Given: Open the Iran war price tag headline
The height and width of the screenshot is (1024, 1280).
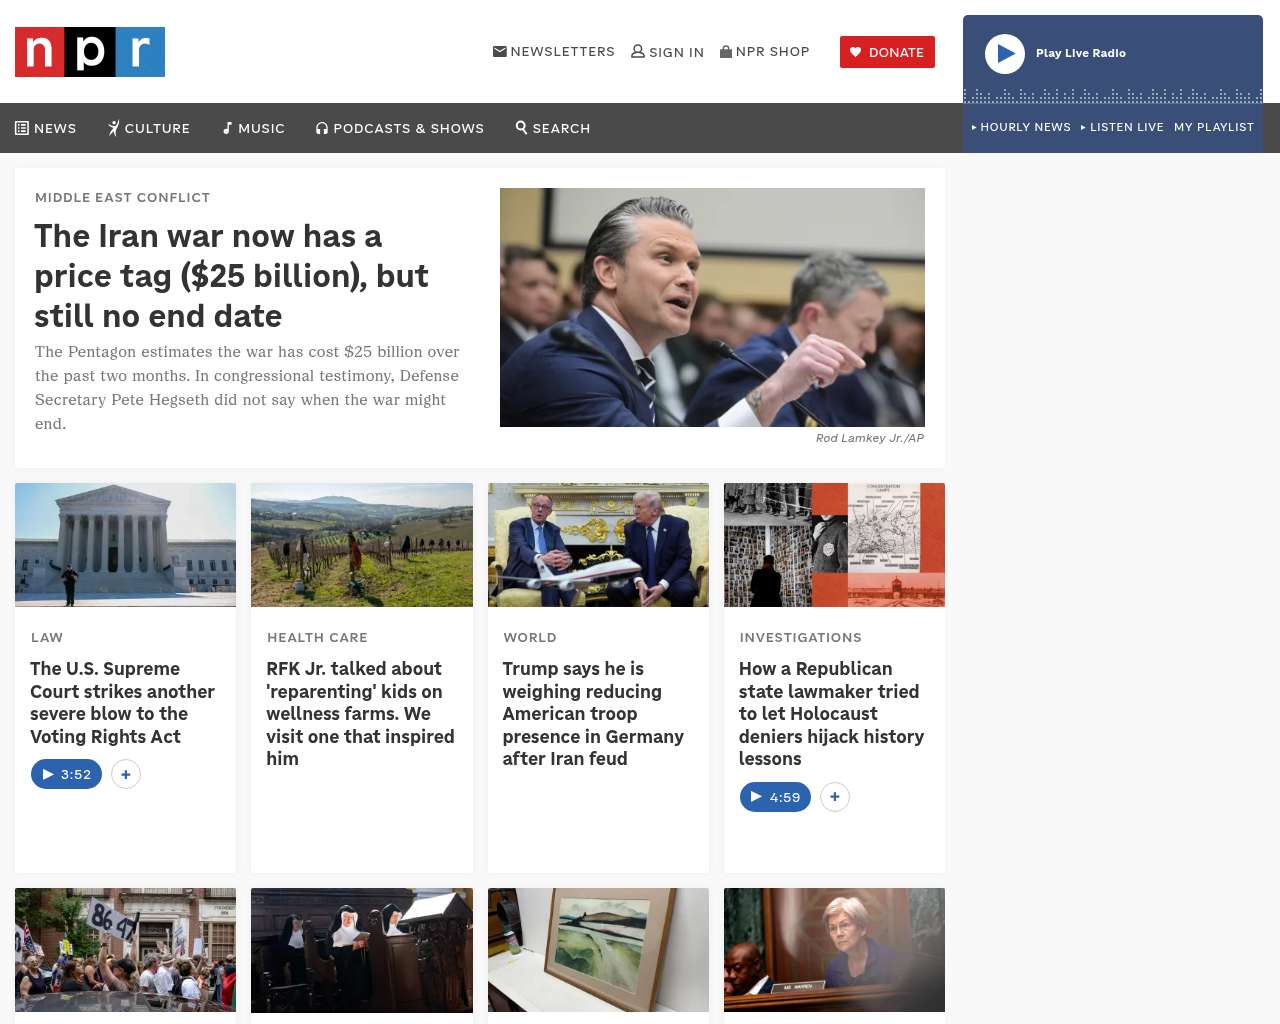Looking at the screenshot, I should pos(232,276).
